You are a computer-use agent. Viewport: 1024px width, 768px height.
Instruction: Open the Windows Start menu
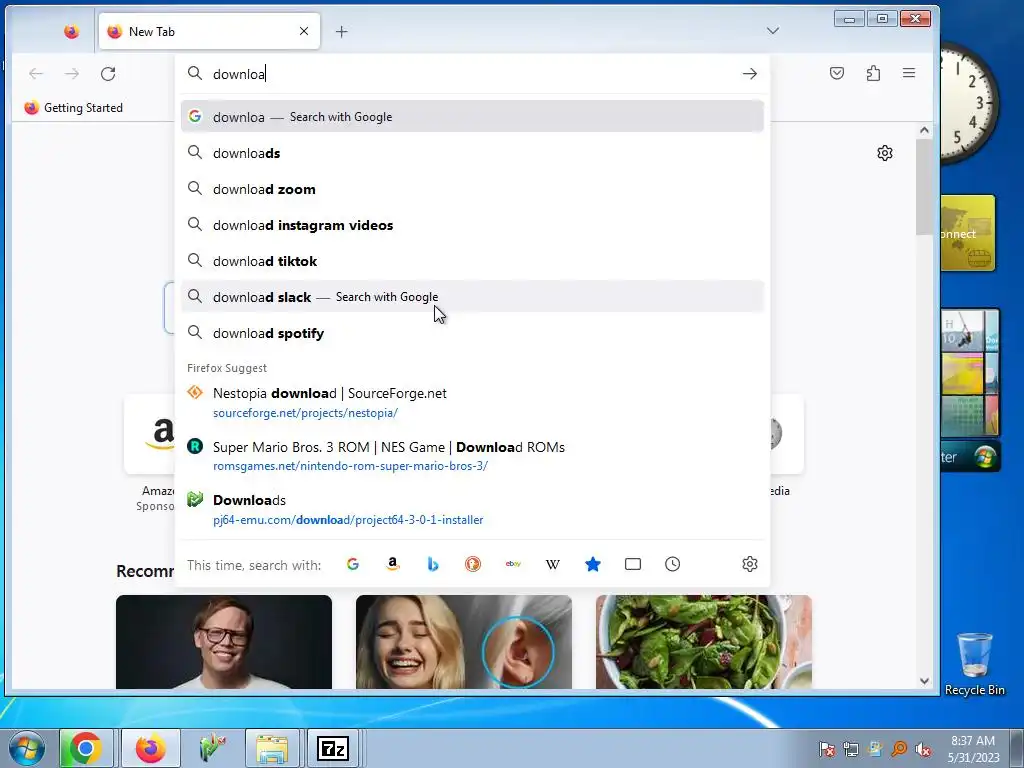(27, 748)
